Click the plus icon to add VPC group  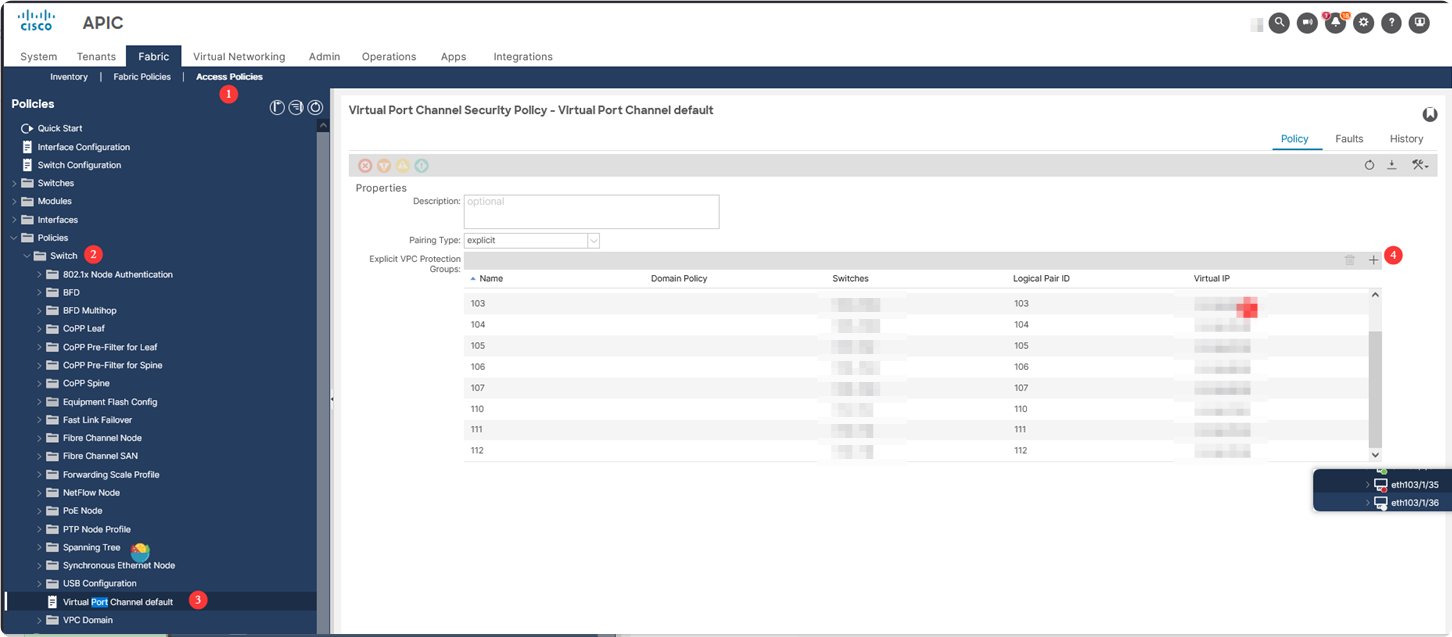(1374, 260)
